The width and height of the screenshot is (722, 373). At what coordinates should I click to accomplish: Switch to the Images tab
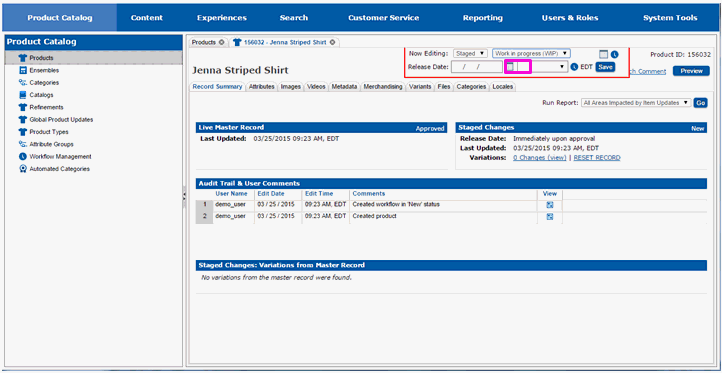291,87
